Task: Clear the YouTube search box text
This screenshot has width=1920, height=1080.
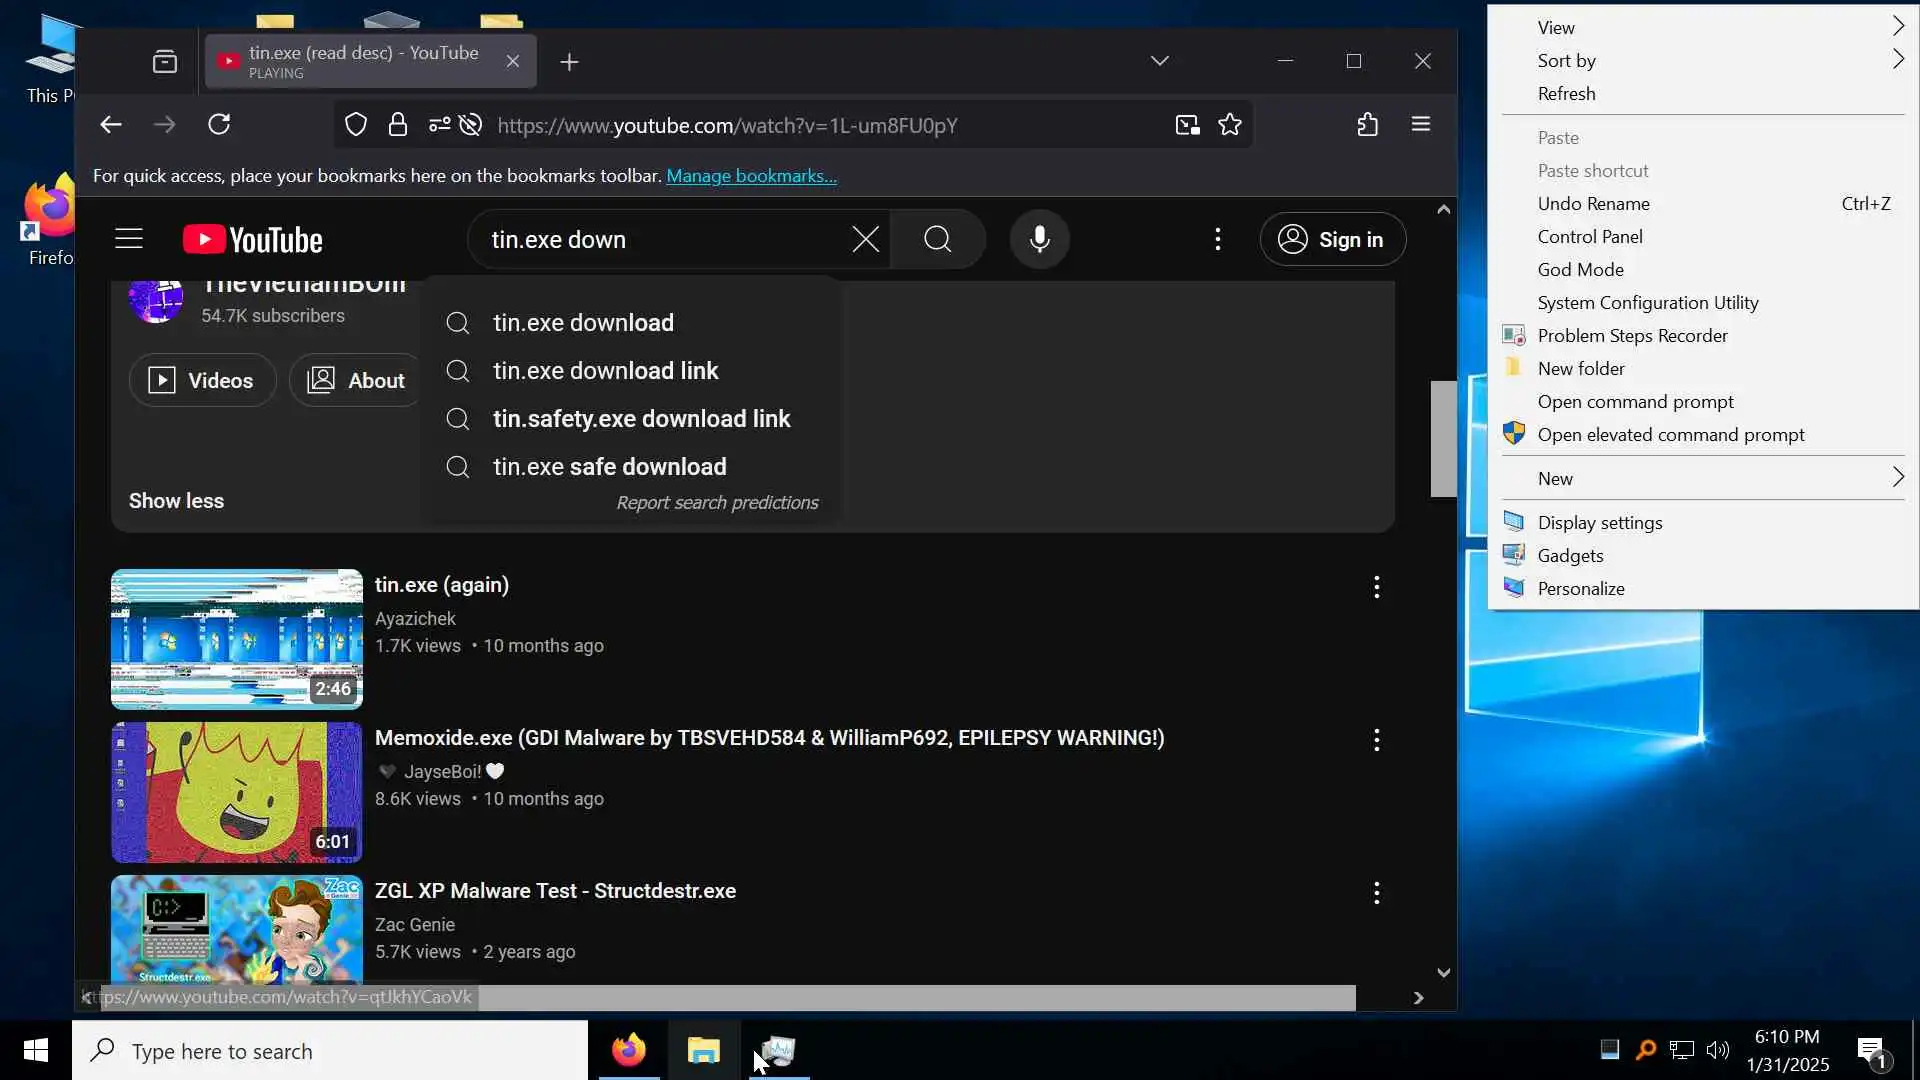Action: coord(865,239)
